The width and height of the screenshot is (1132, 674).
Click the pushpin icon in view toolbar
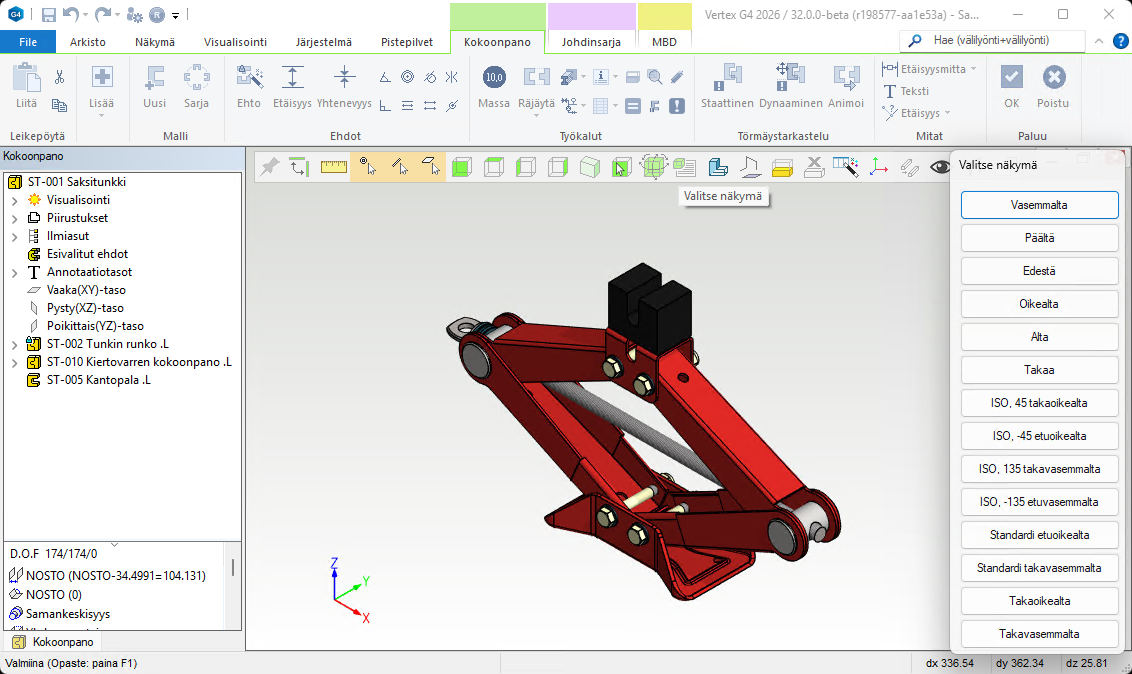pyautogui.click(x=269, y=167)
